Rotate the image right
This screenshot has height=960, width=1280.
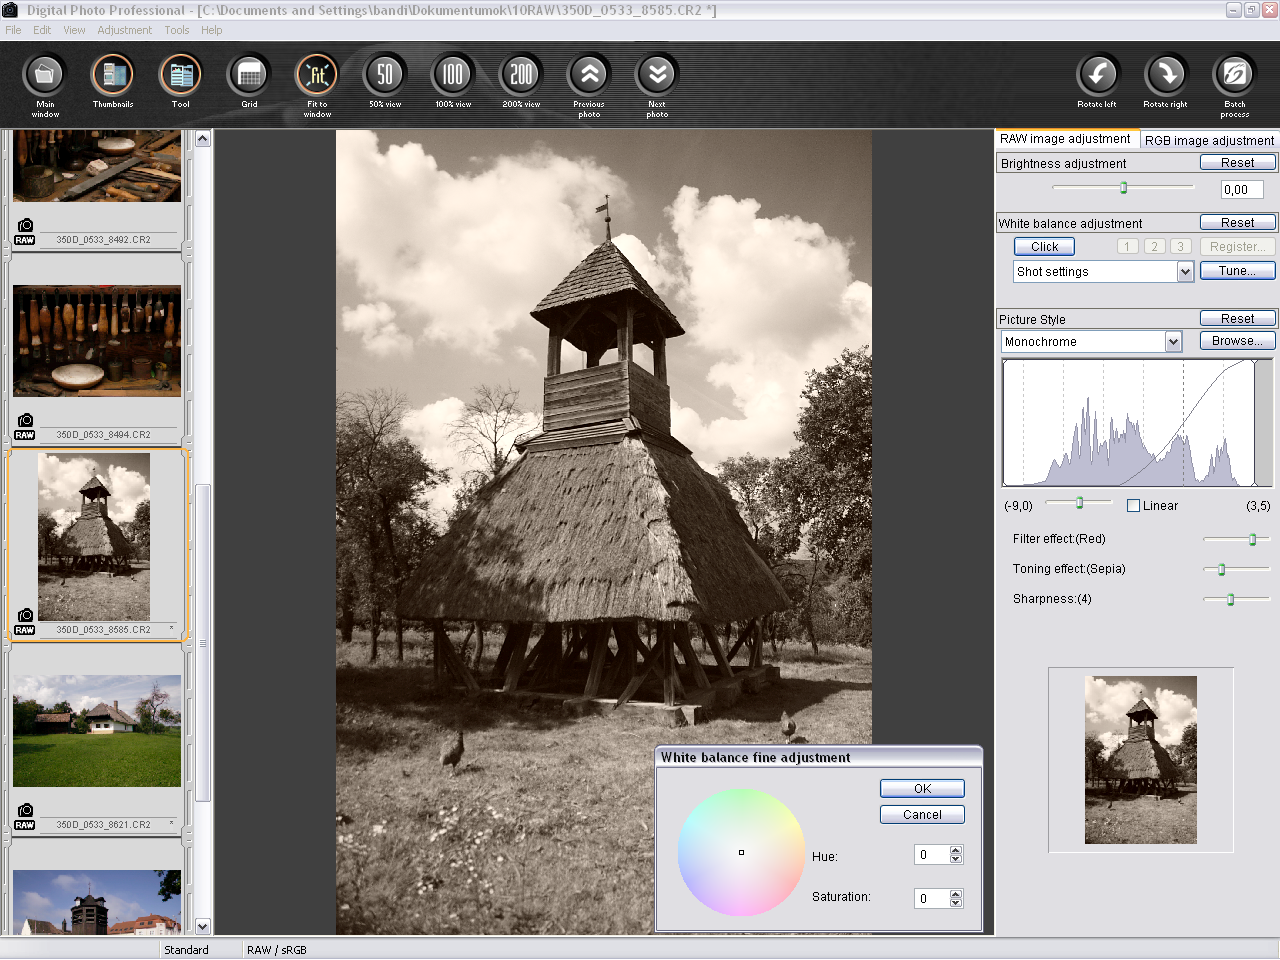pyautogui.click(x=1166, y=75)
